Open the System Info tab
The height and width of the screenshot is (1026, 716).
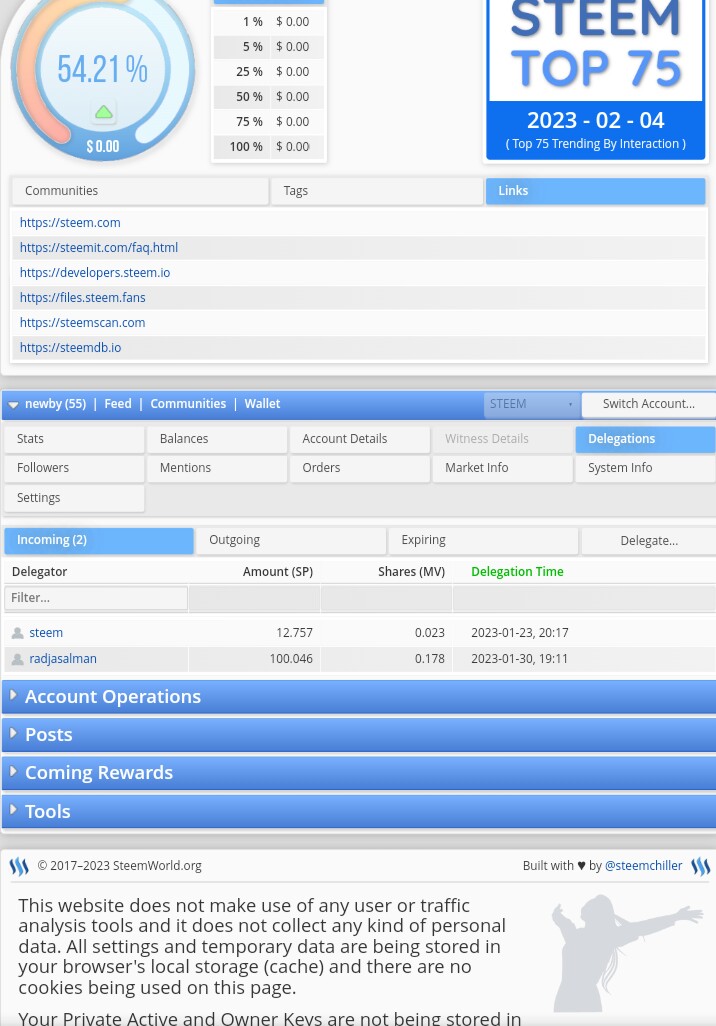click(645, 468)
